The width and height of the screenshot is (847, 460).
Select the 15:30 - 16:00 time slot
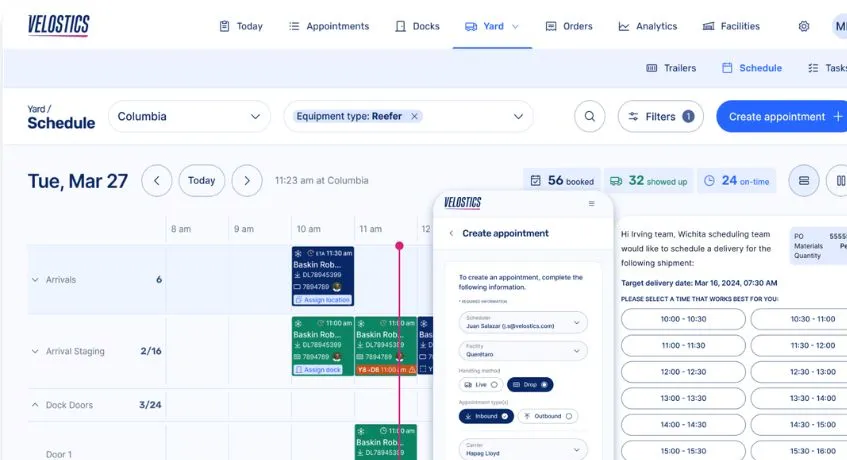799,451
